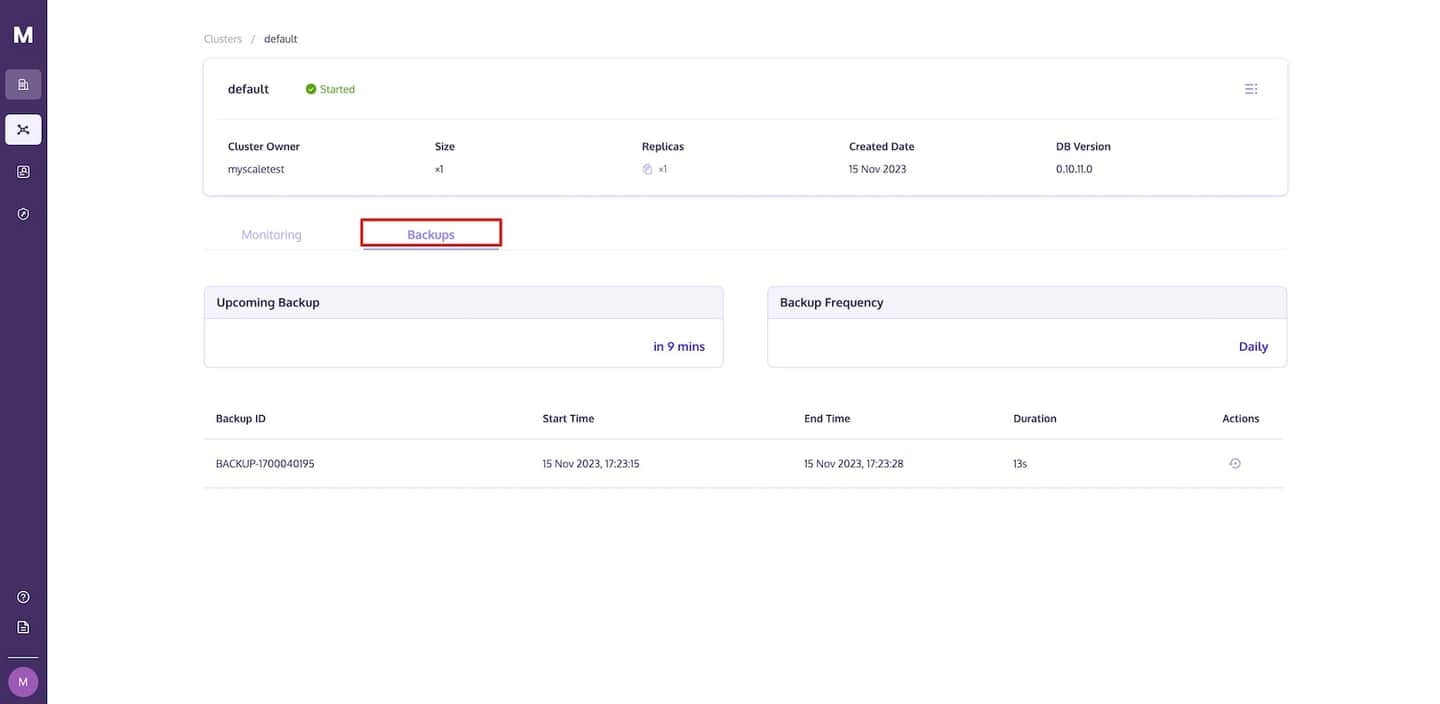Click the Cluster Owner label
Screen dimensions: 1440x704
click(x=264, y=146)
